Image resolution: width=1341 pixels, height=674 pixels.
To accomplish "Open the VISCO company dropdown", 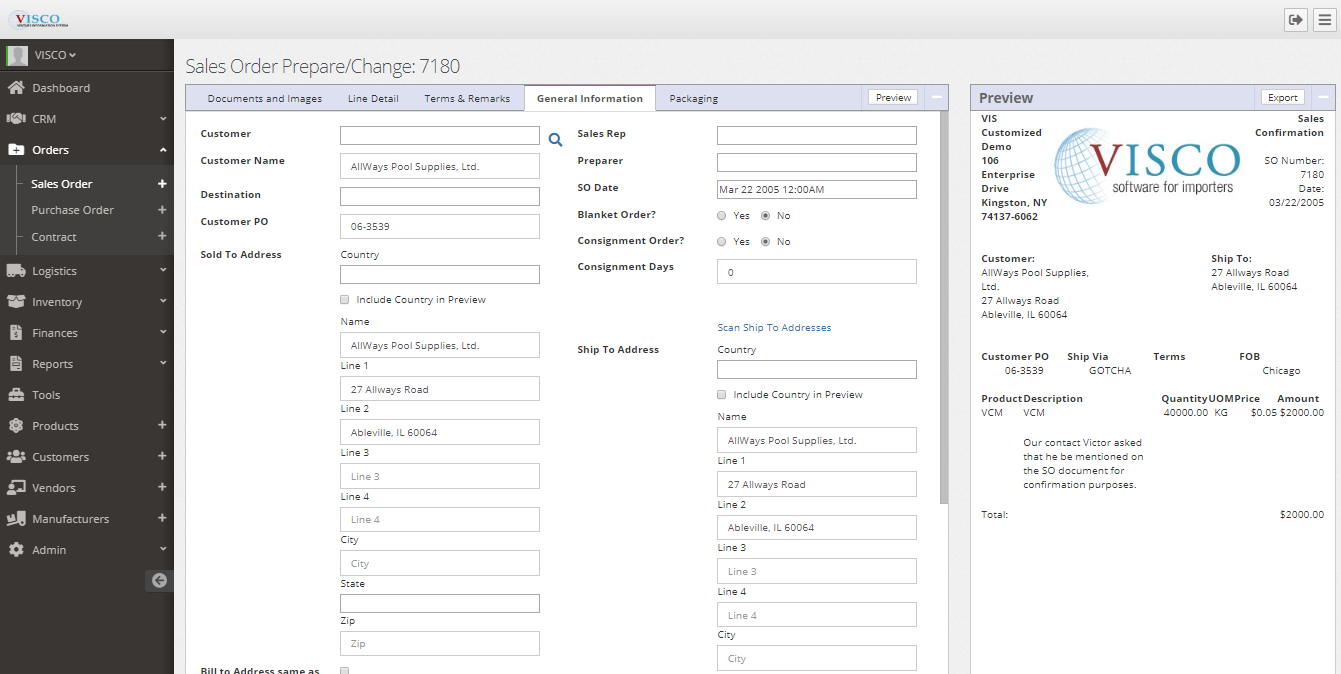I will (x=52, y=54).
